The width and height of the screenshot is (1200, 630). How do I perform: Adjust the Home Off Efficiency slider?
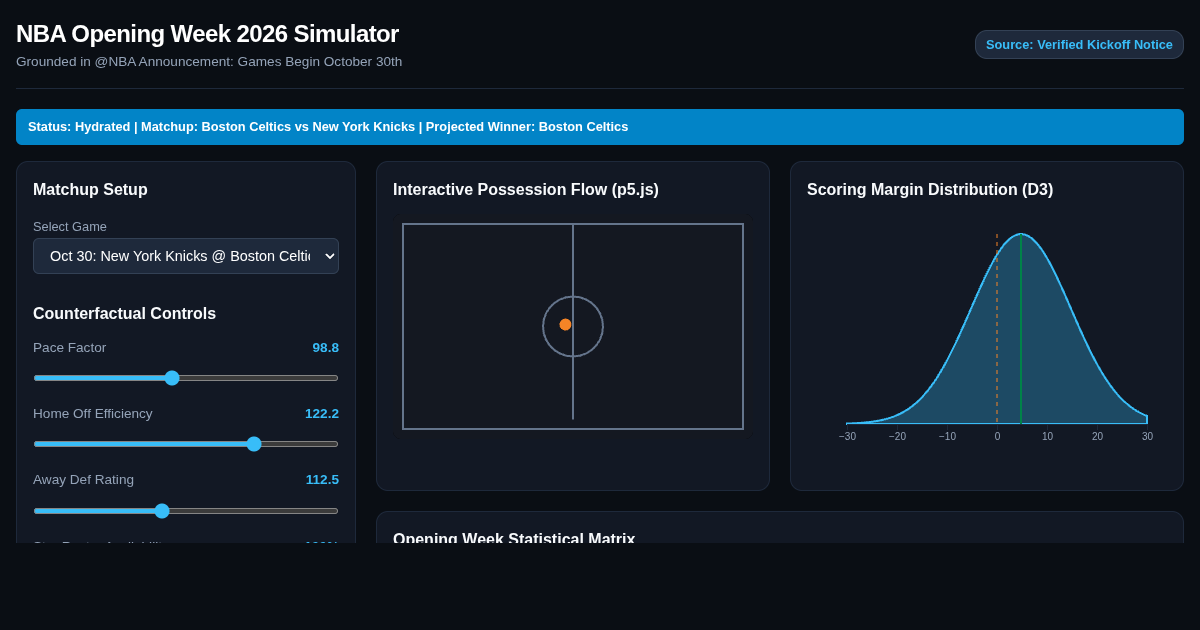186,444
